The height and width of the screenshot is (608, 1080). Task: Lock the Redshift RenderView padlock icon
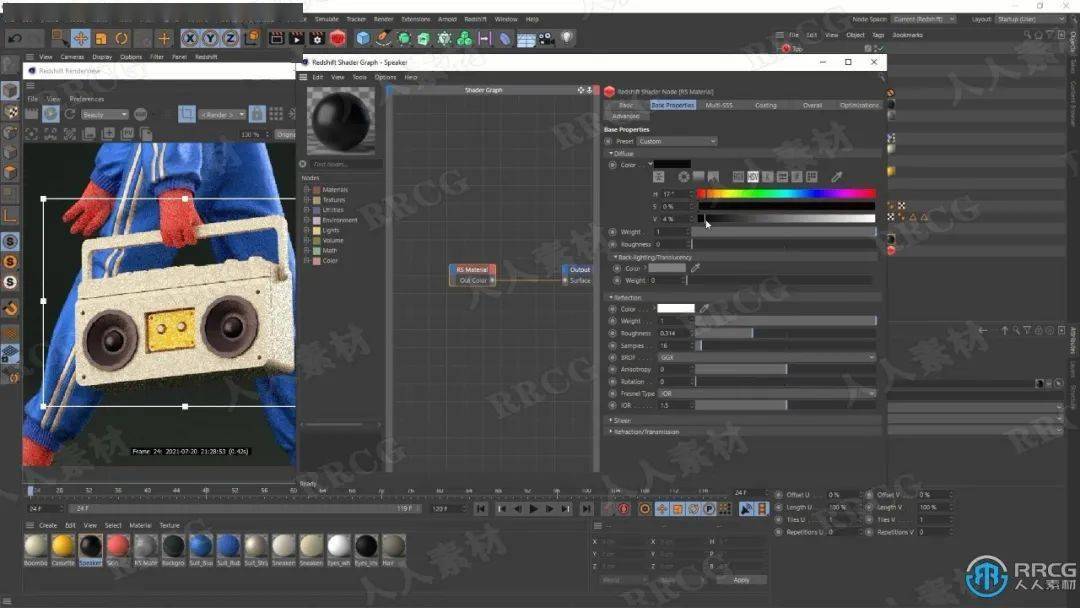click(257, 114)
